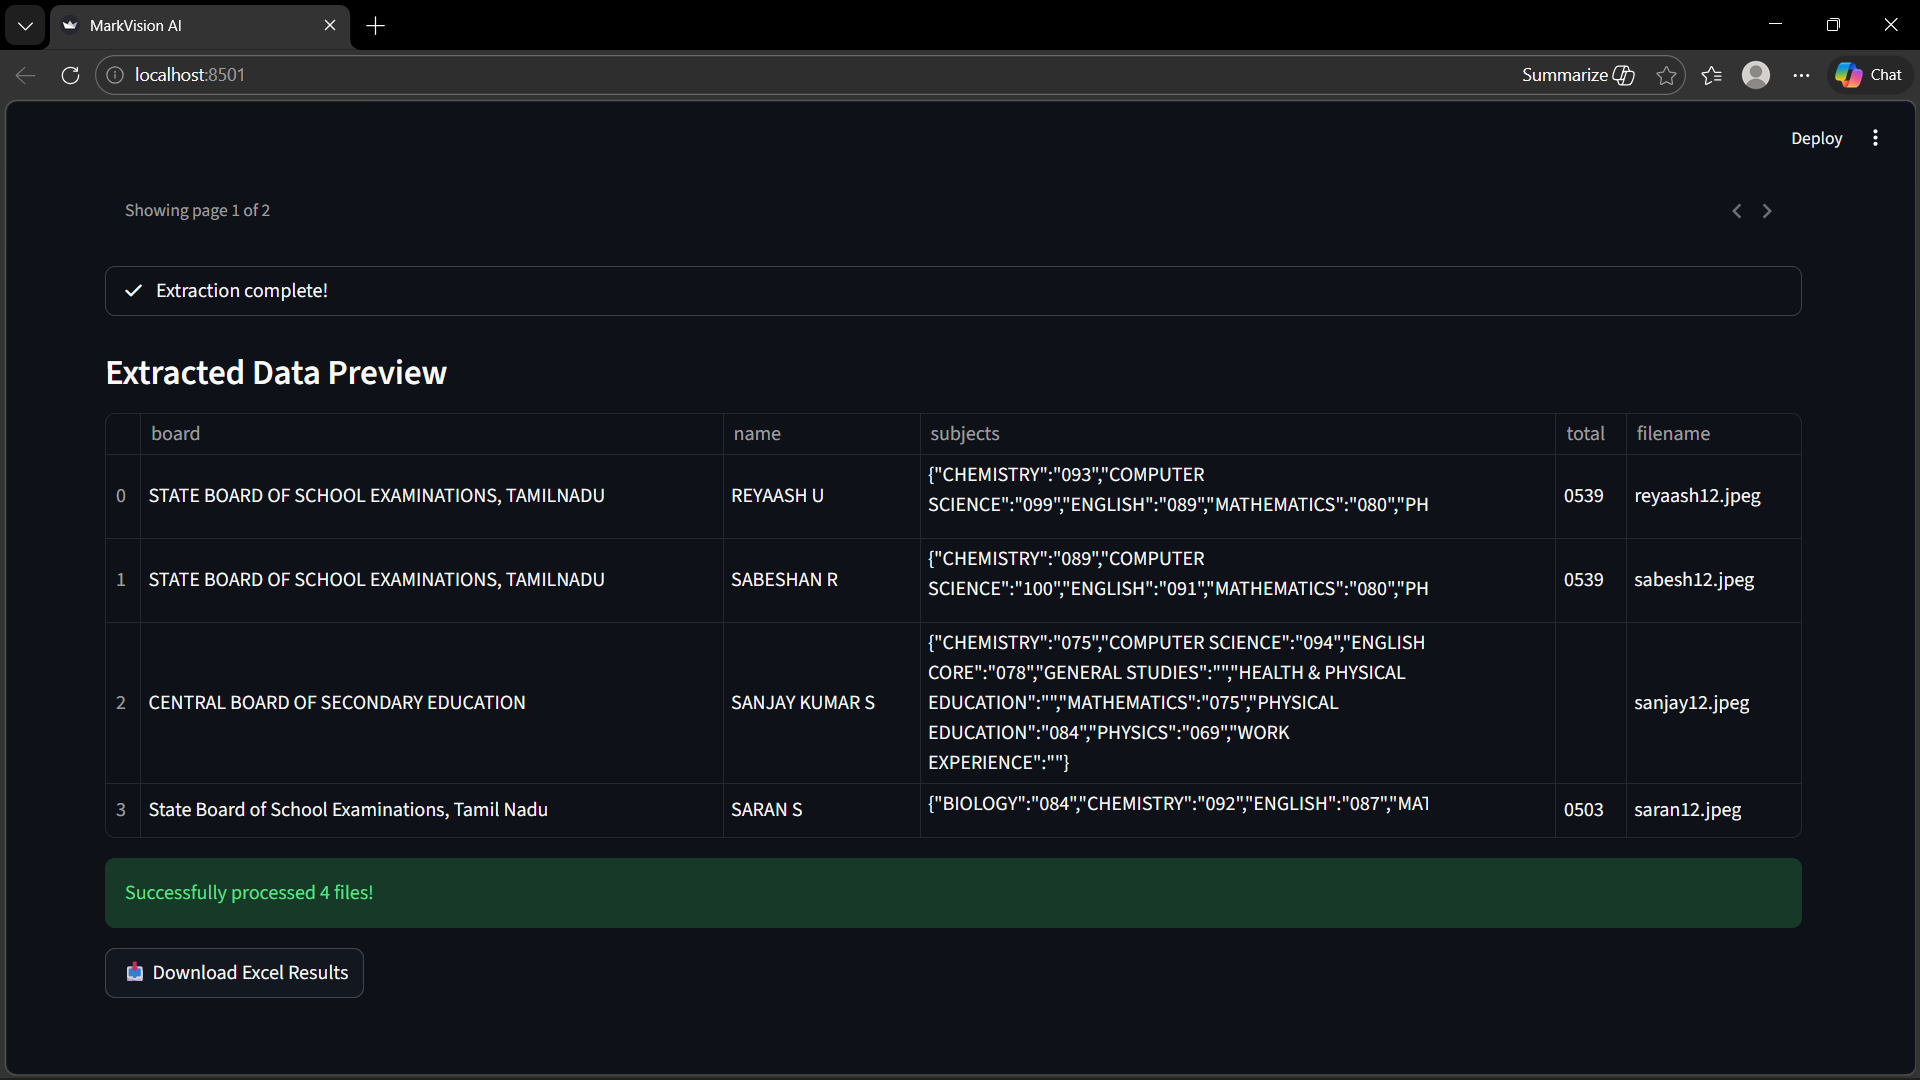Open the favorites list icon
Viewport: 1920px width, 1080px height.
pyautogui.click(x=1711, y=75)
